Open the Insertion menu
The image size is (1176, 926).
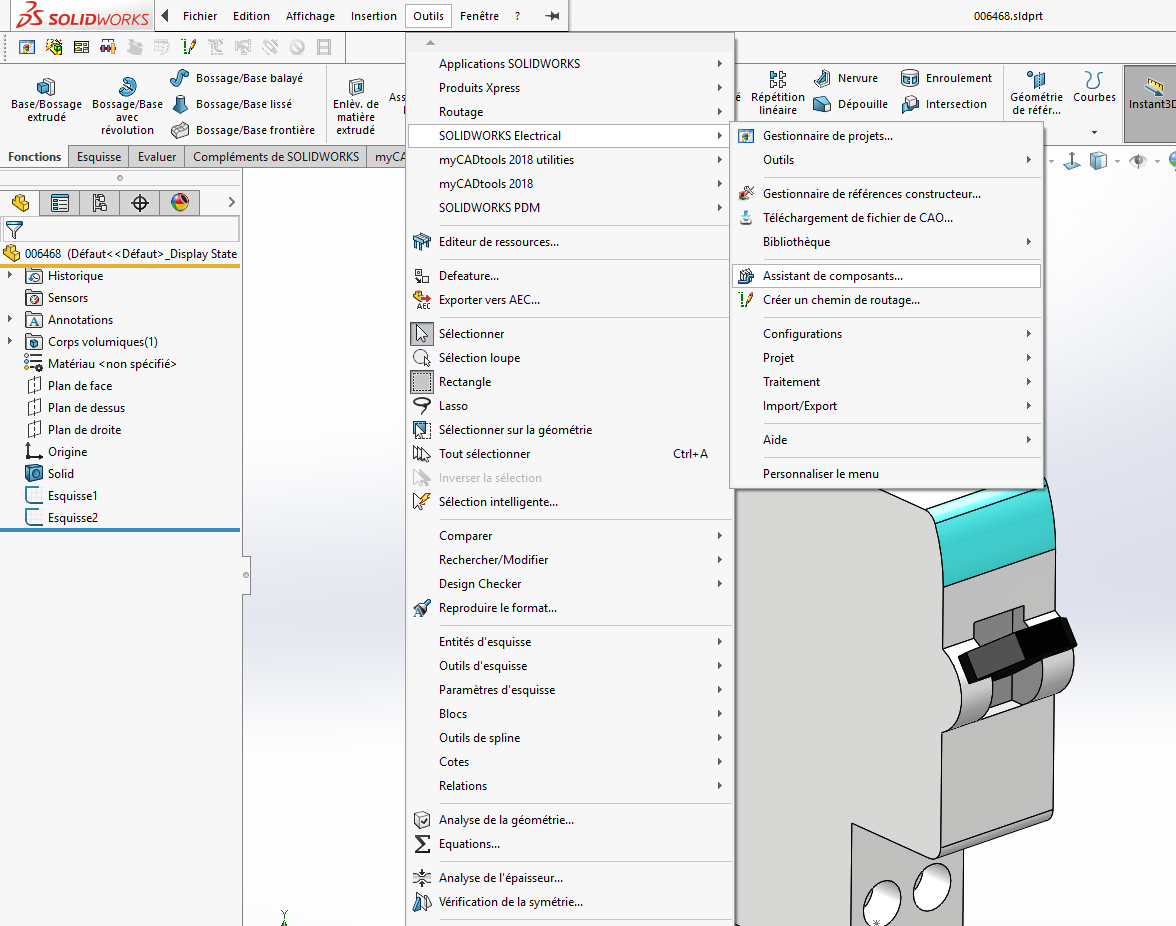(374, 16)
